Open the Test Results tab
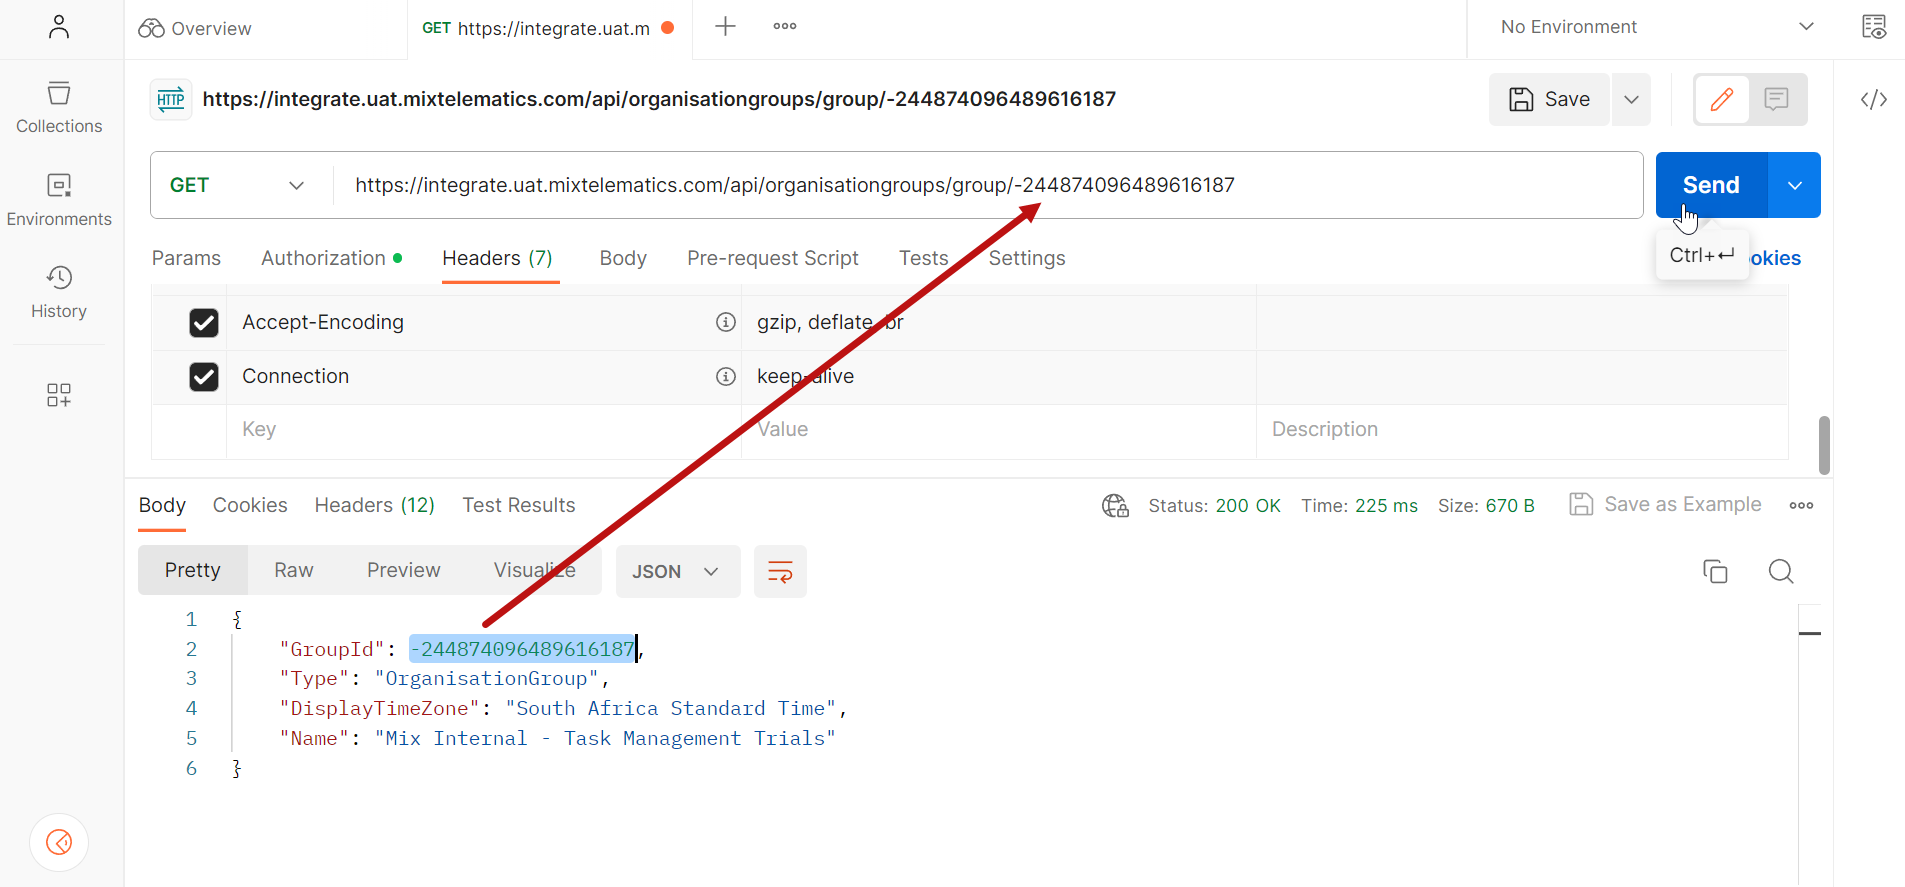This screenshot has width=1905, height=887. tap(519, 505)
